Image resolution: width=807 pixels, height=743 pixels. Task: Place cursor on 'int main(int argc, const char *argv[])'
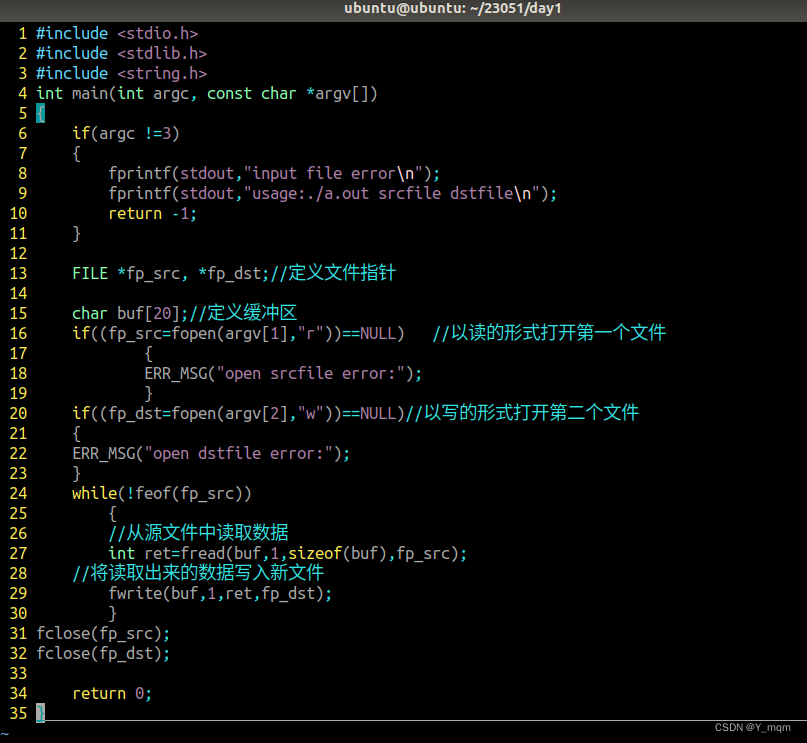(207, 94)
